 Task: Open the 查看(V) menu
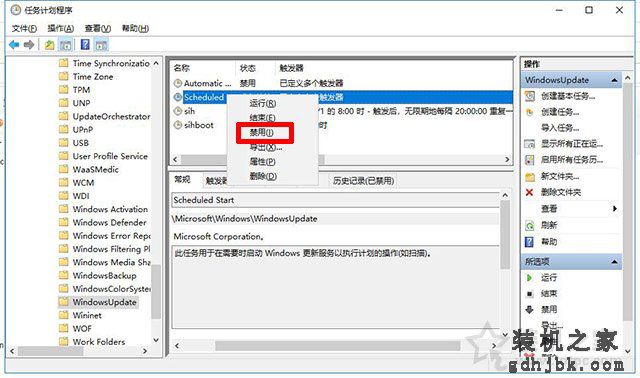pos(98,29)
